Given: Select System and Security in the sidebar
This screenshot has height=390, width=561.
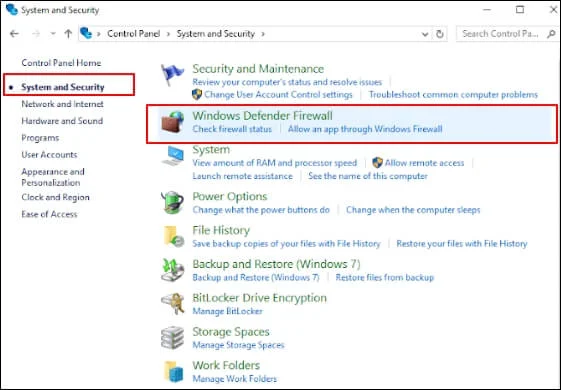Looking at the screenshot, I should click(63, 87).
